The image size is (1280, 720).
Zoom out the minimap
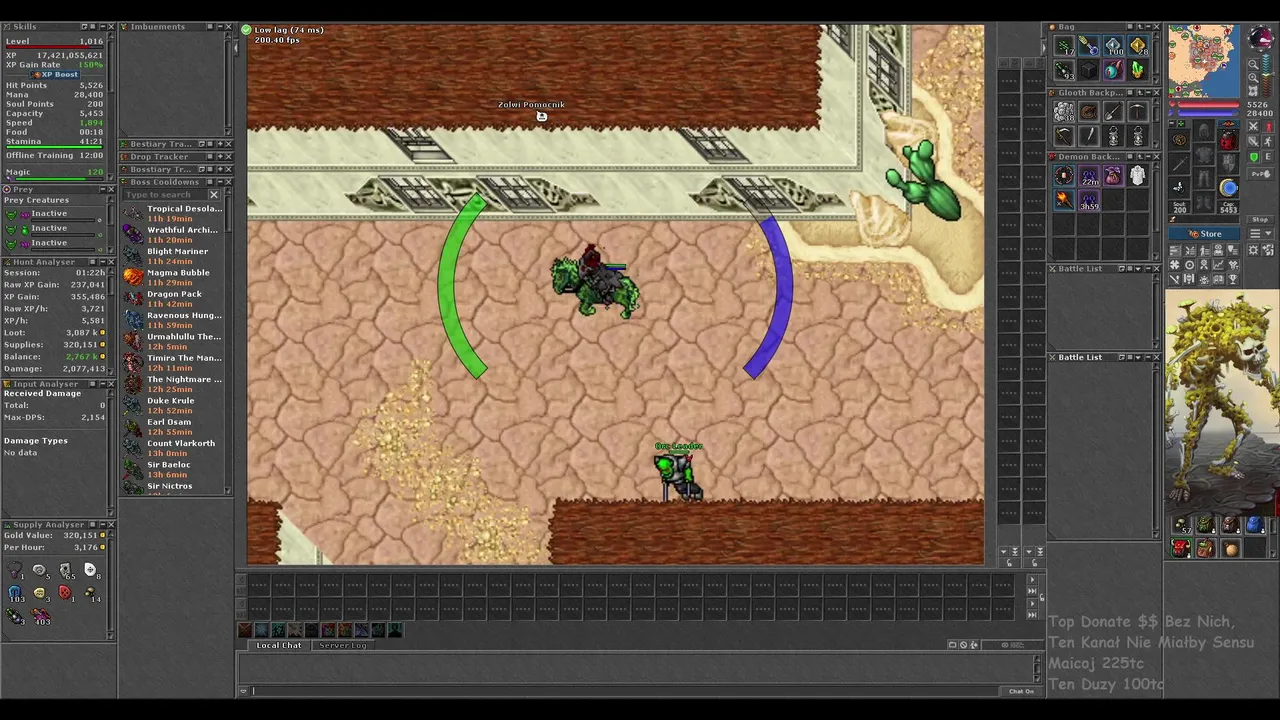pos(1253,64)
